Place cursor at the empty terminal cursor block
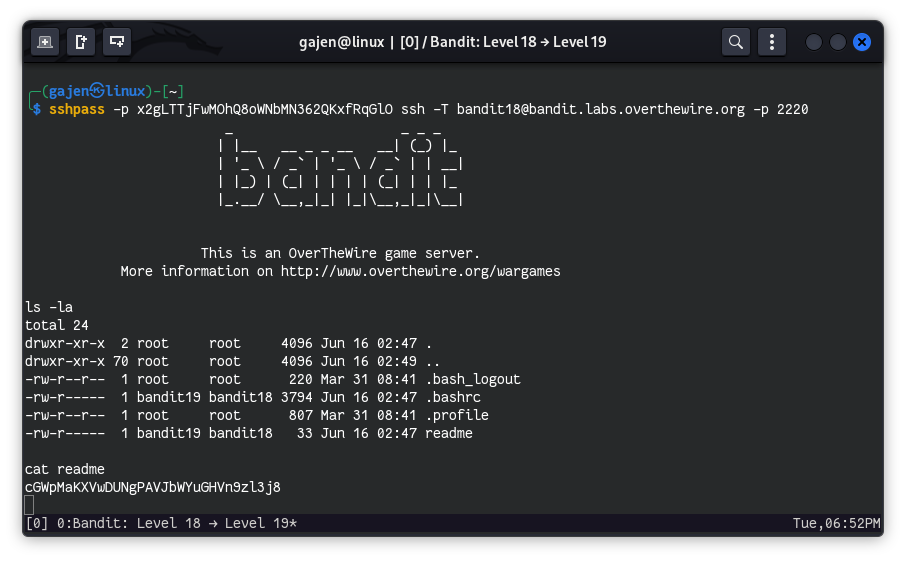The width and height of the screenshot is (906, 561). click(x=29, y=505)
